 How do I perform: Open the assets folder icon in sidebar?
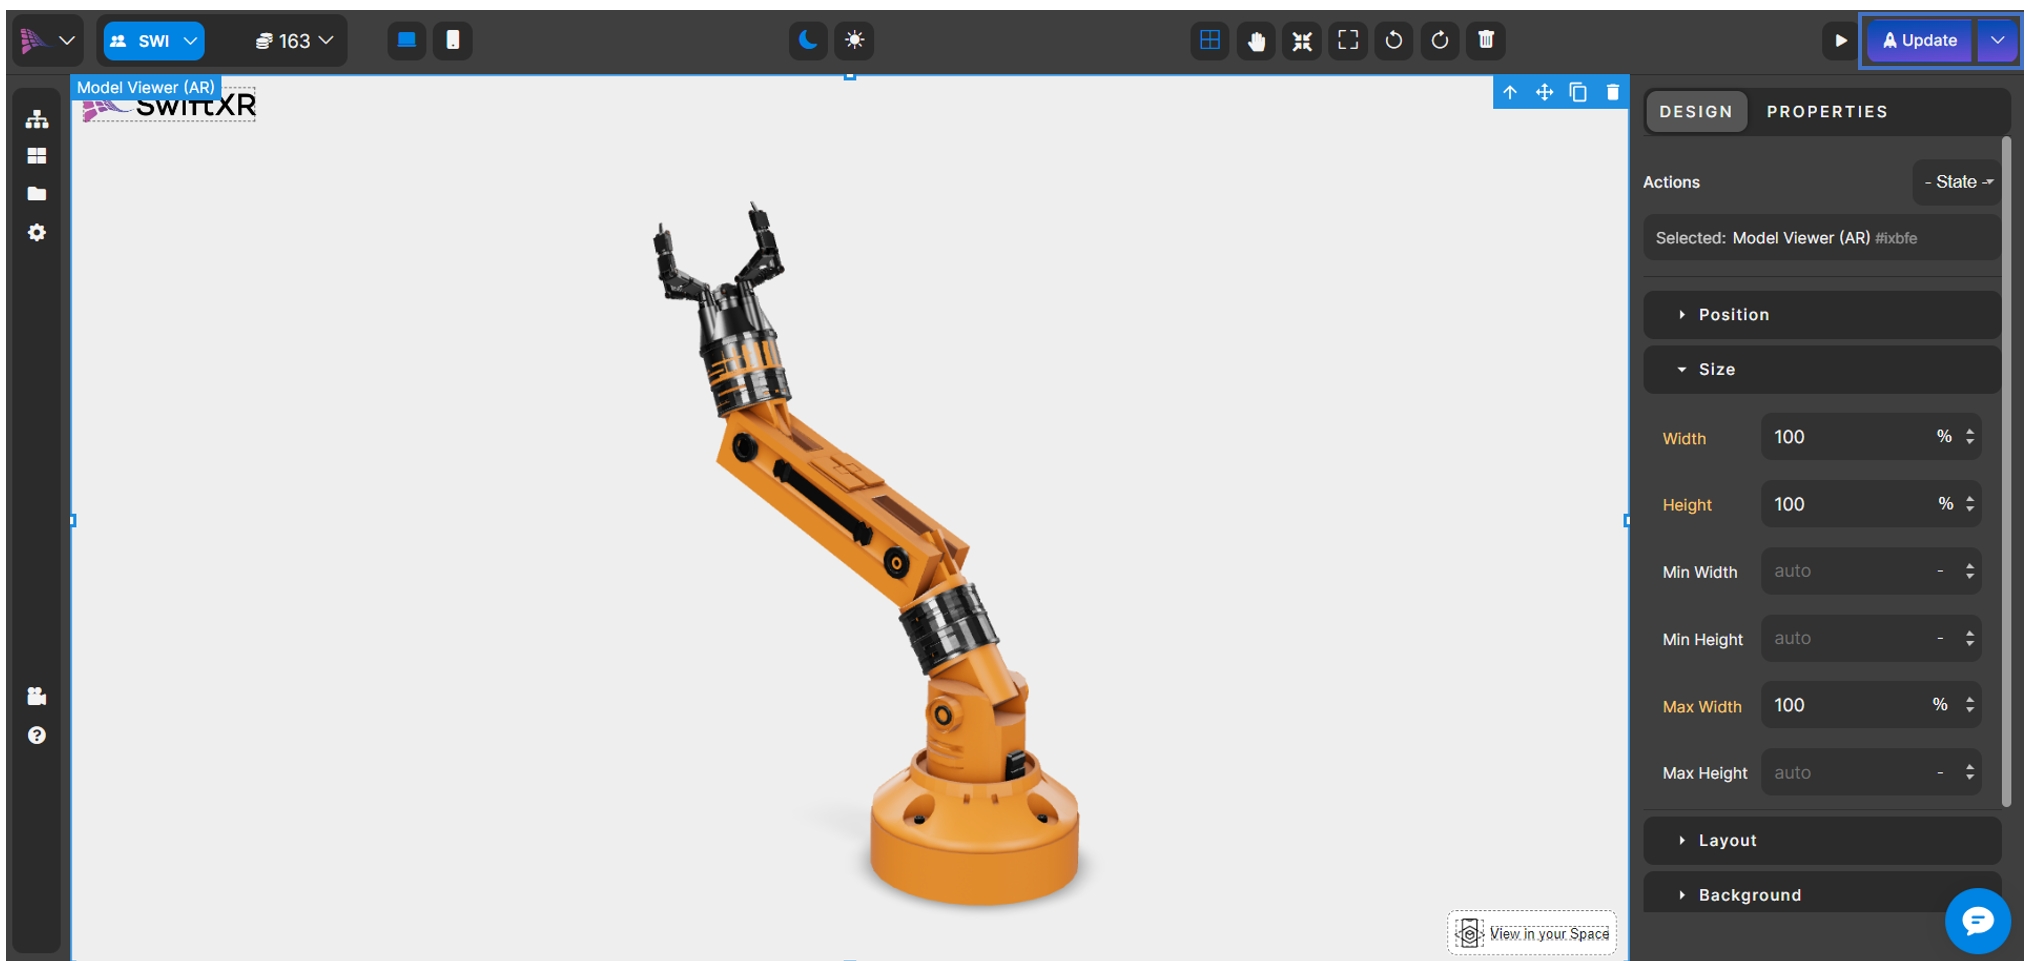coord(37,194)
